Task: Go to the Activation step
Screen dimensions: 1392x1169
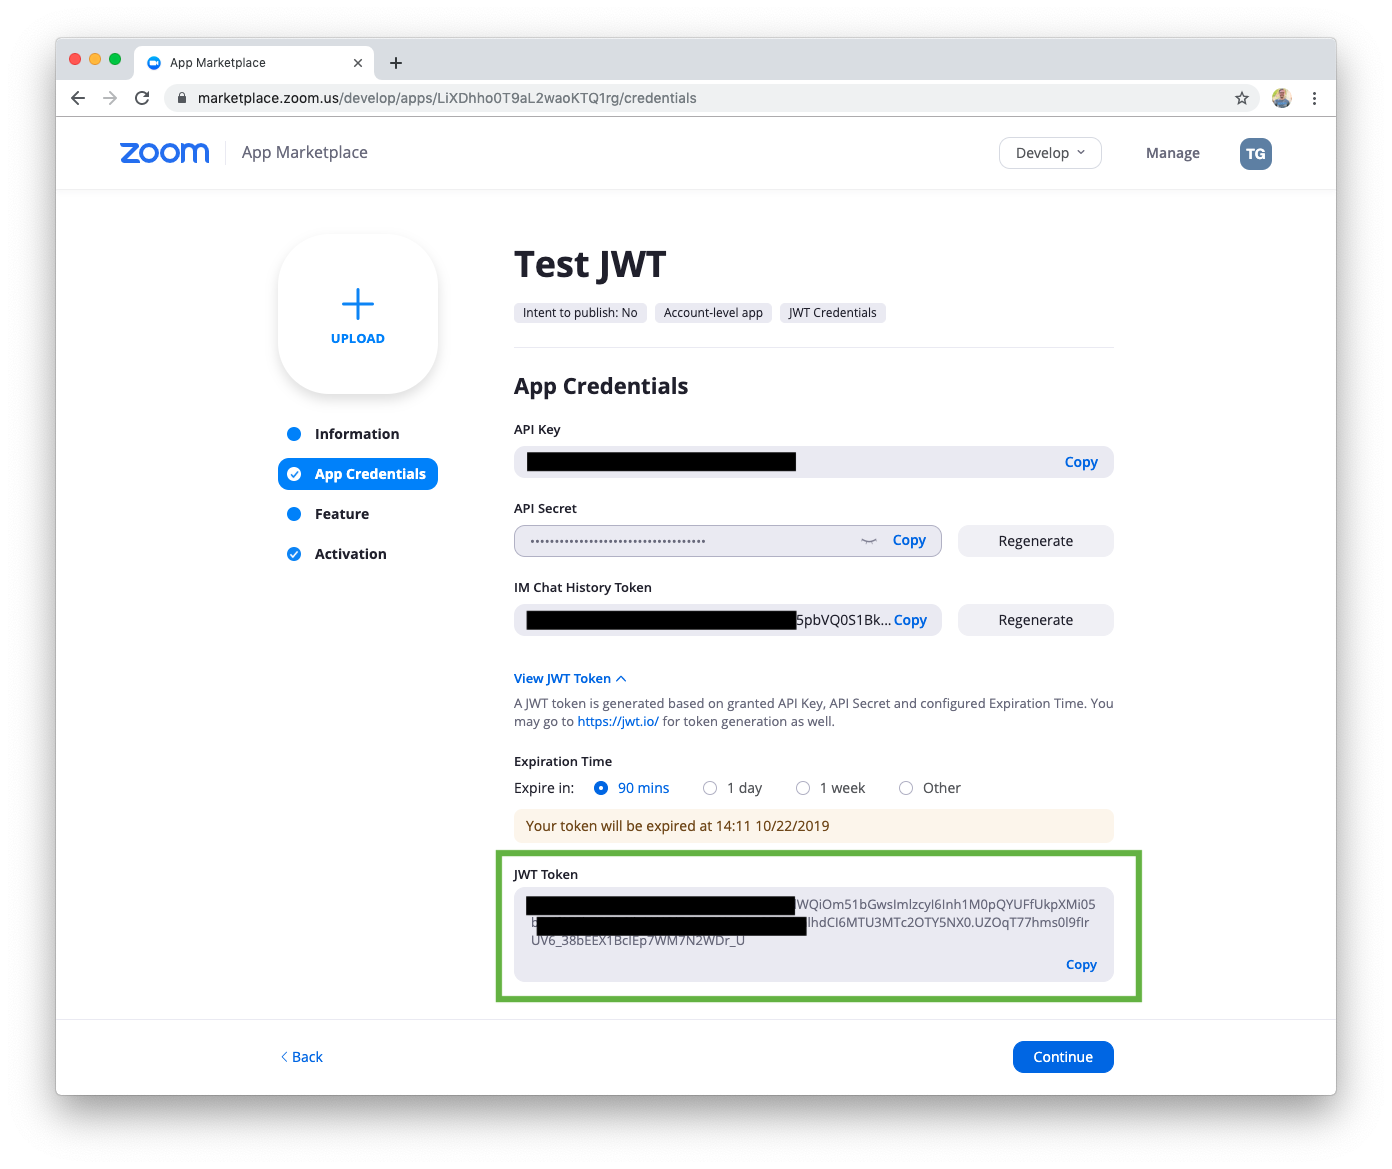Action: tap(350, 554)
